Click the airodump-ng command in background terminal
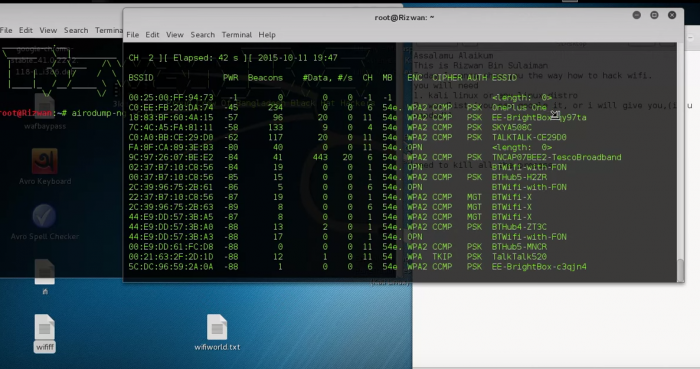 98,113
